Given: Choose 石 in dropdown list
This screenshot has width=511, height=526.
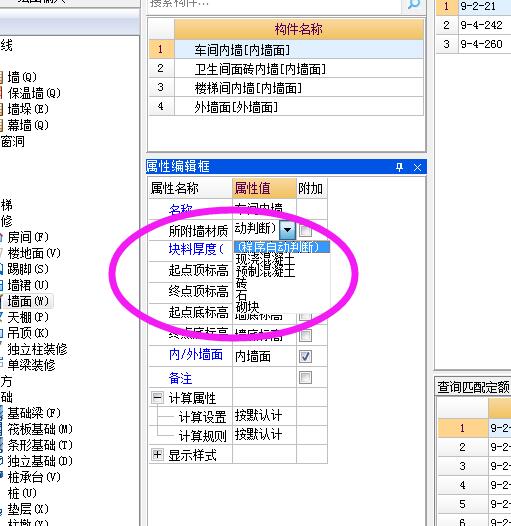Looking at the screenshot, I should 241,295.
